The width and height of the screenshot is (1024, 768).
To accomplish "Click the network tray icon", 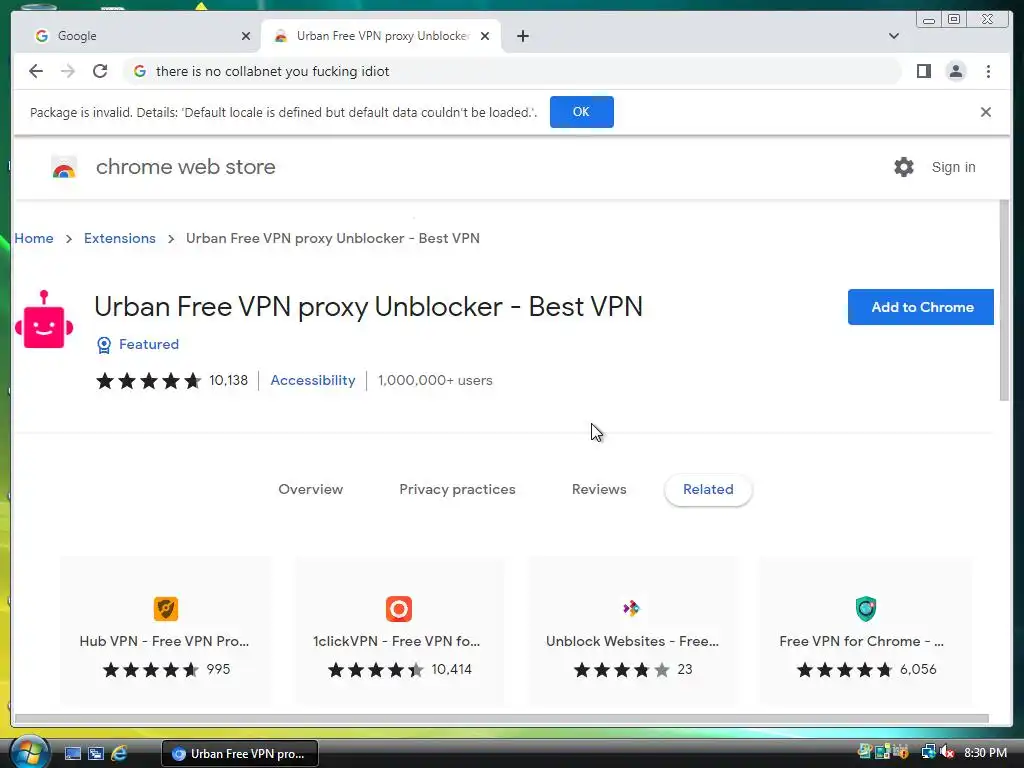I will click(928, 753).
